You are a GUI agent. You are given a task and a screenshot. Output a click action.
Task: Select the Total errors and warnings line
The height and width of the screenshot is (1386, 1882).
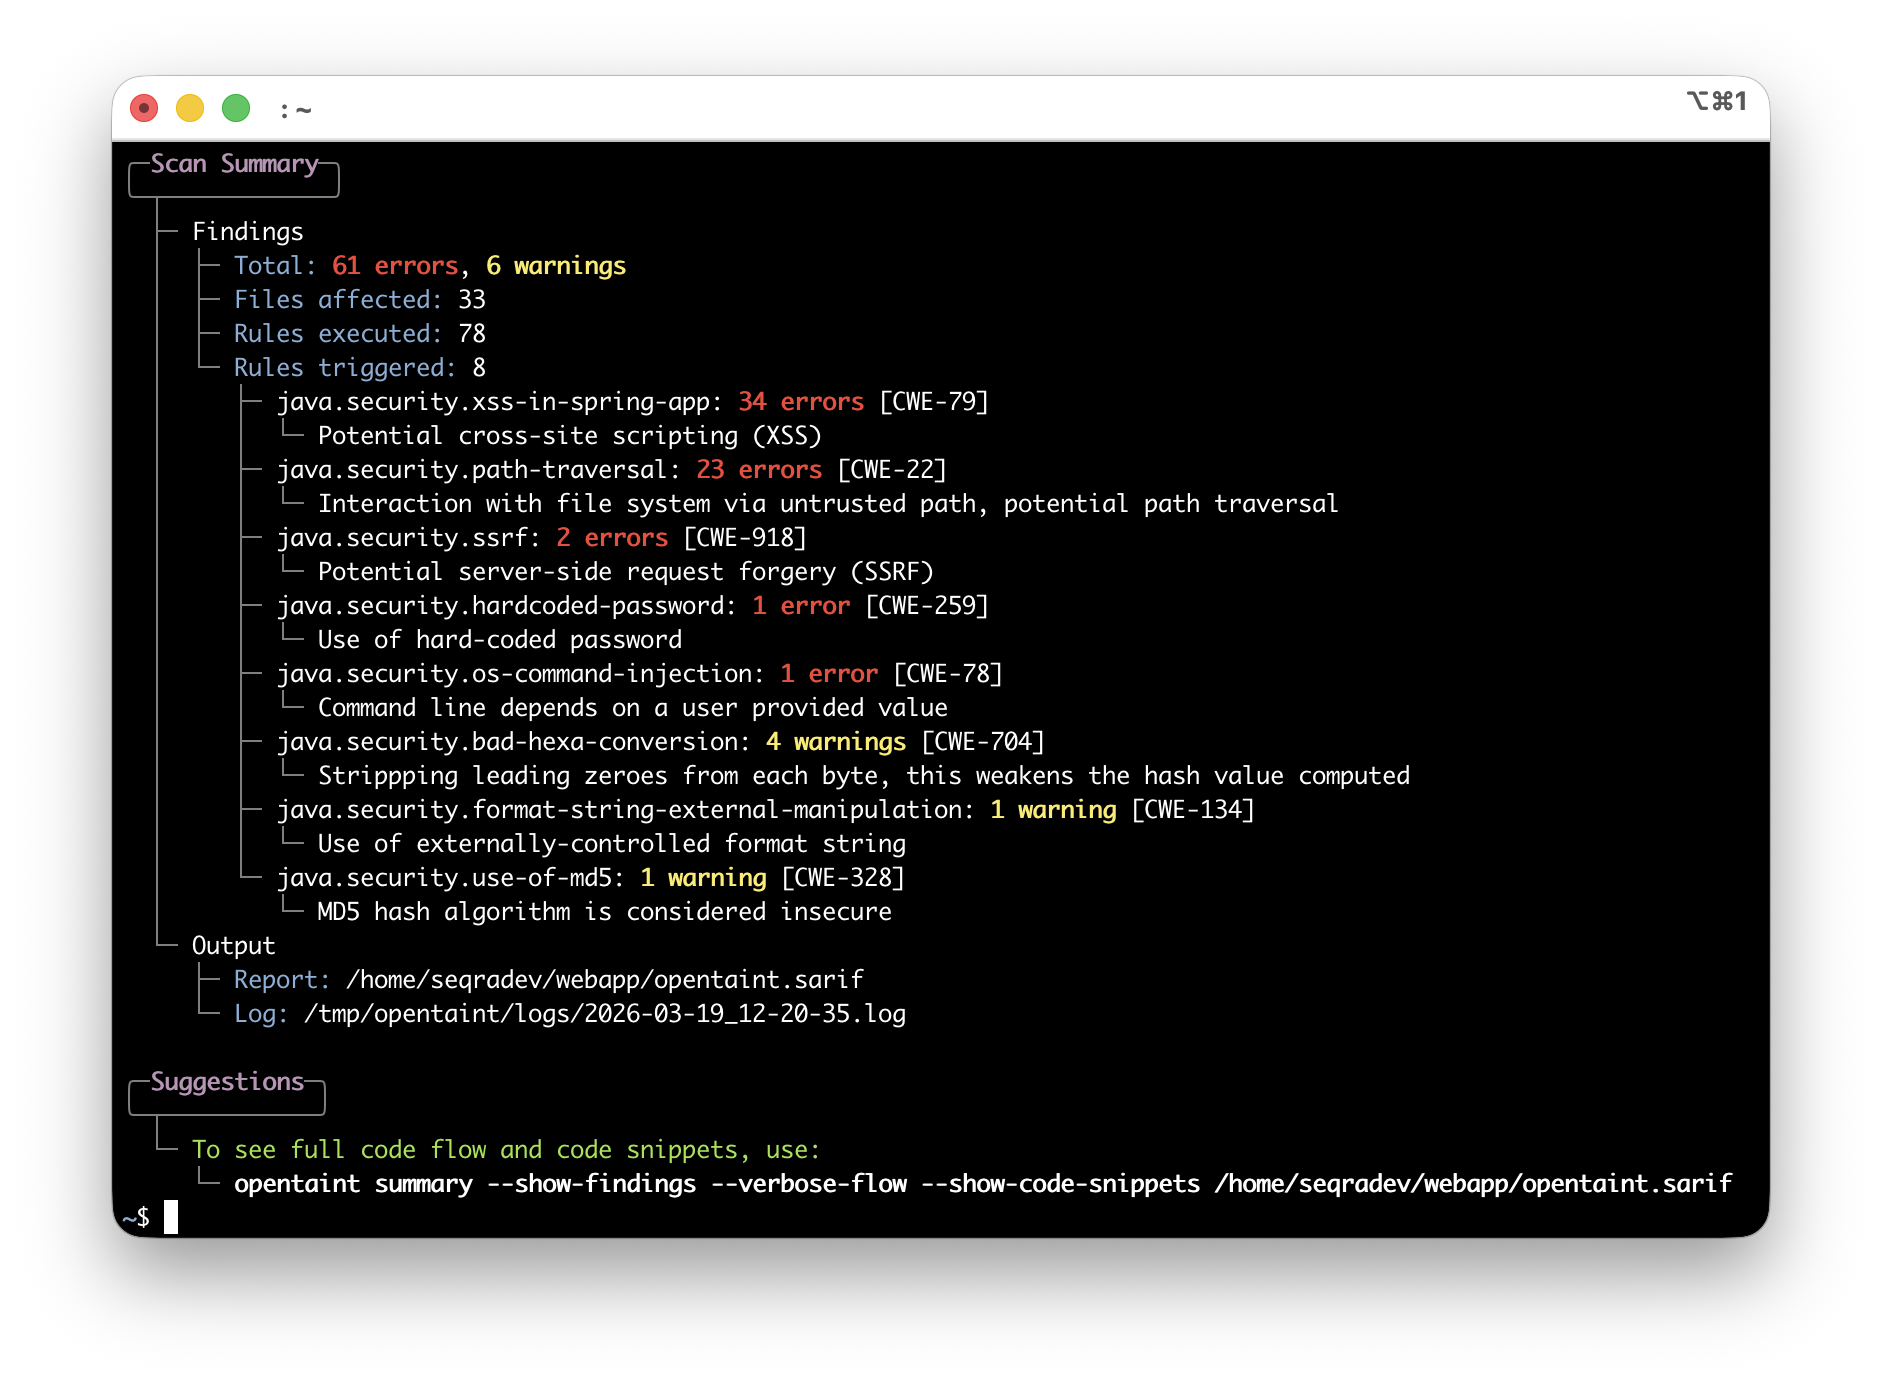[x=430, y=265]
